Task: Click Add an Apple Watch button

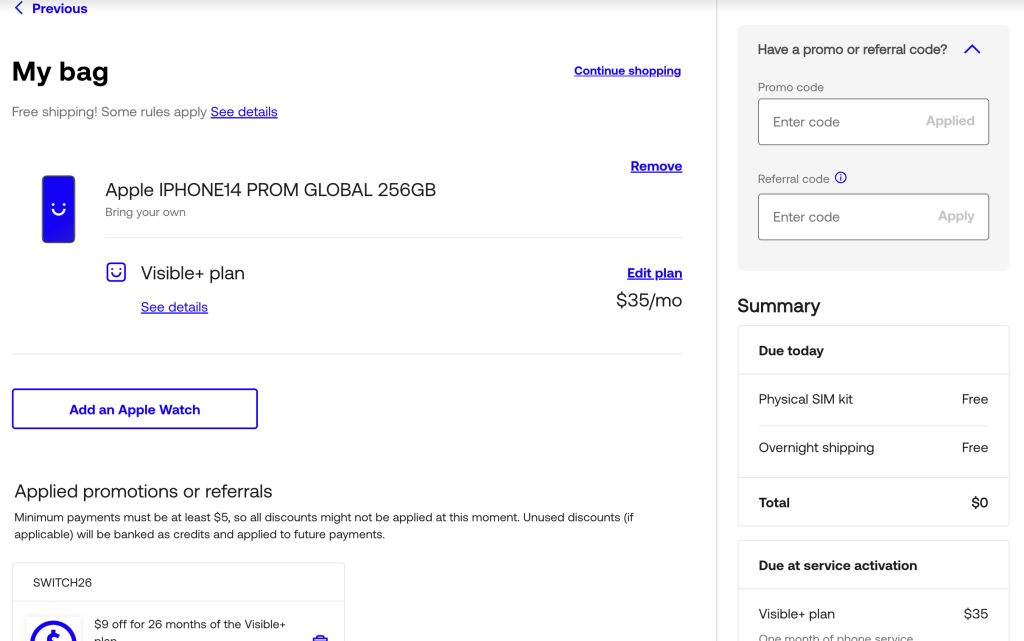Action: (135, 409)
